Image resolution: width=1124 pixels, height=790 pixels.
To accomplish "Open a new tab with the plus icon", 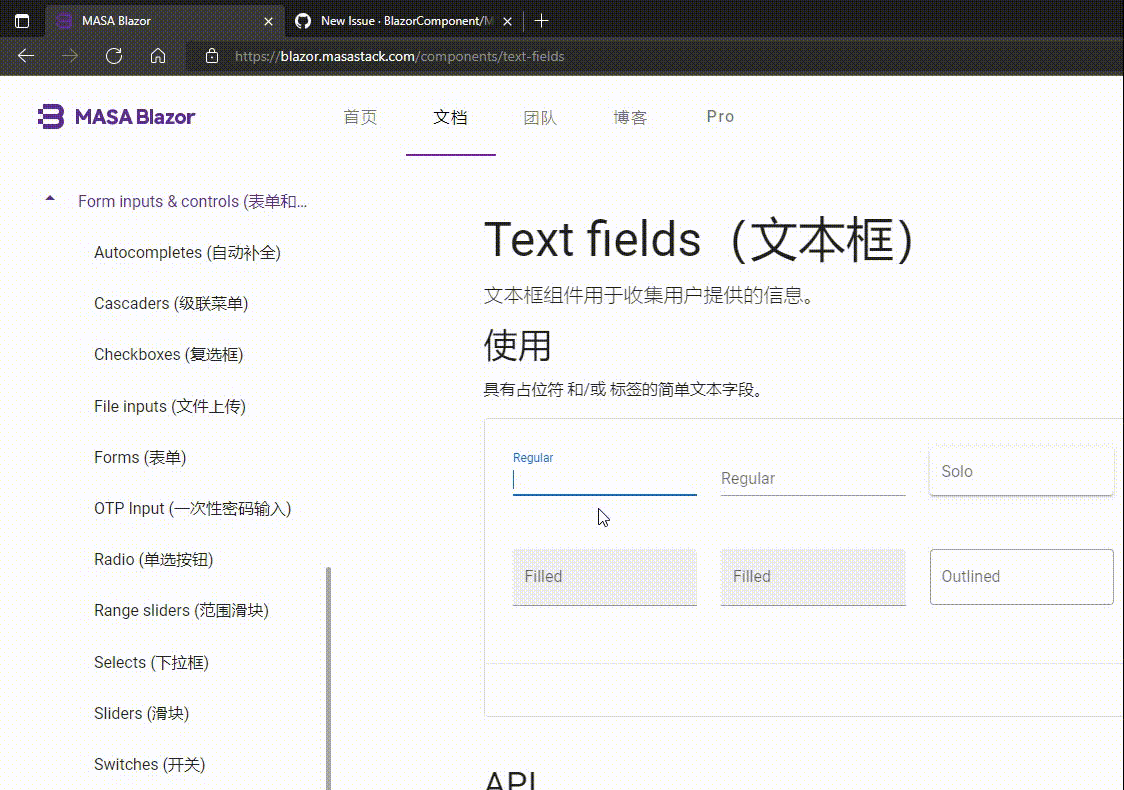I will (x=542, y=20).
